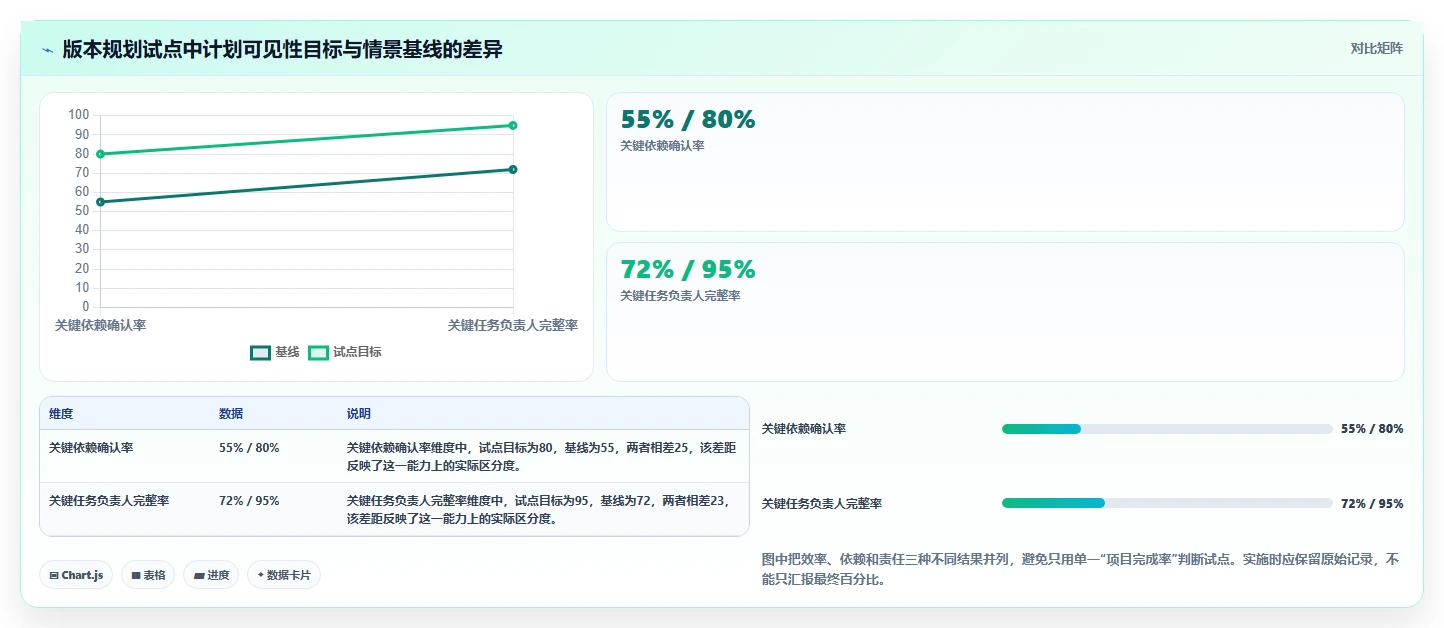Viewport: 1444px width, 628px height.
Task: Click target data point for 关键依赖确认率
Action: coord(100,154)
